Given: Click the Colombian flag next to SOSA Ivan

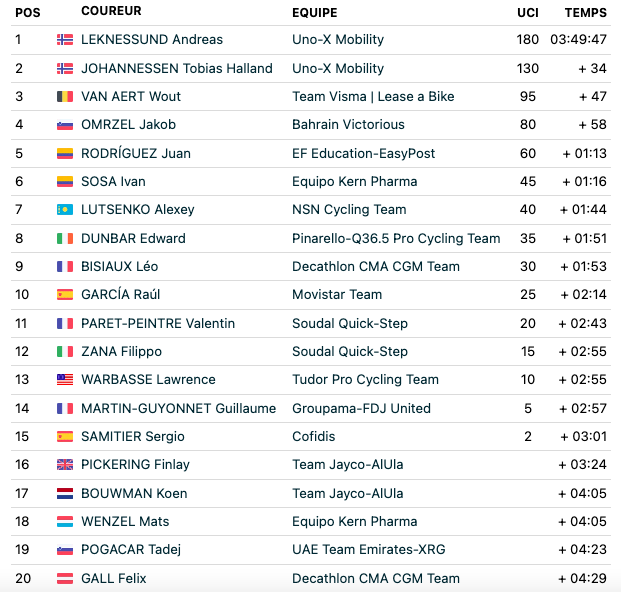Looking at the screenshot, I should tap(65, 182).
